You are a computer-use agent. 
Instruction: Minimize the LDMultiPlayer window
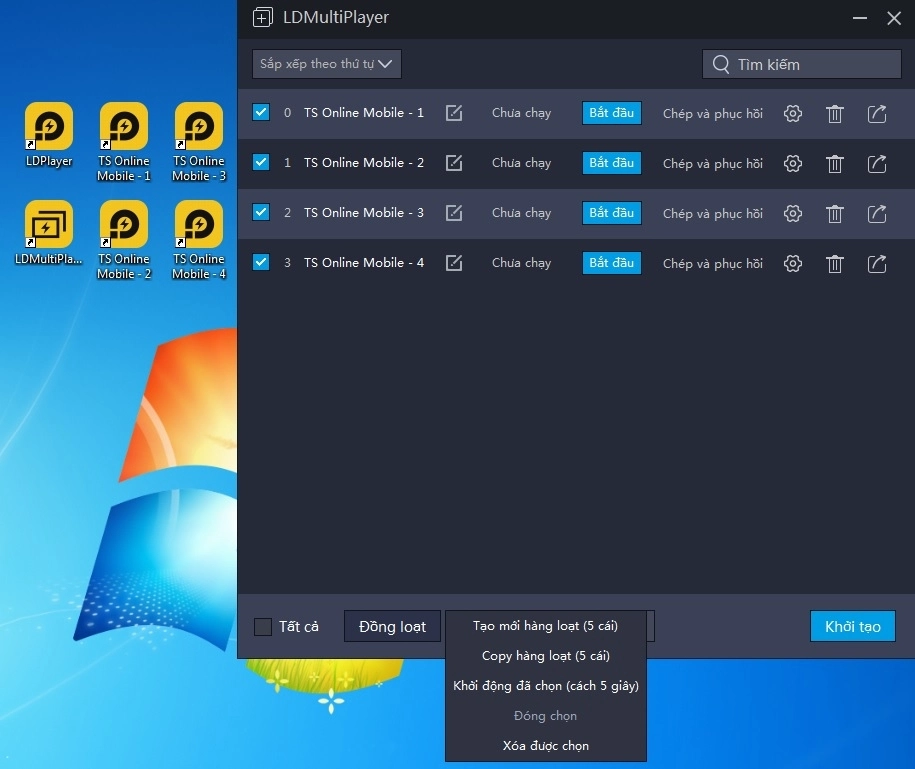tap(860, 18)
